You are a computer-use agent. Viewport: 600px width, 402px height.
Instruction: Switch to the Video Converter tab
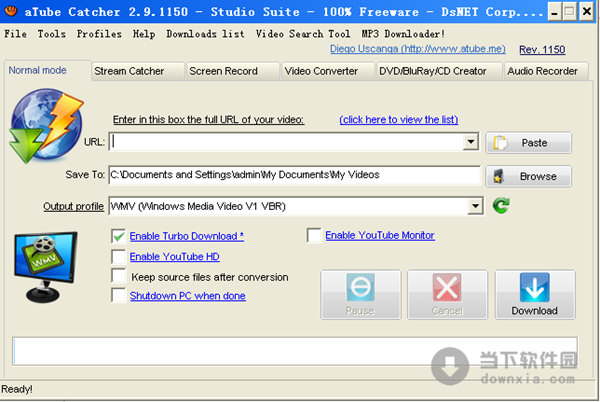click(x=328, y=71)
